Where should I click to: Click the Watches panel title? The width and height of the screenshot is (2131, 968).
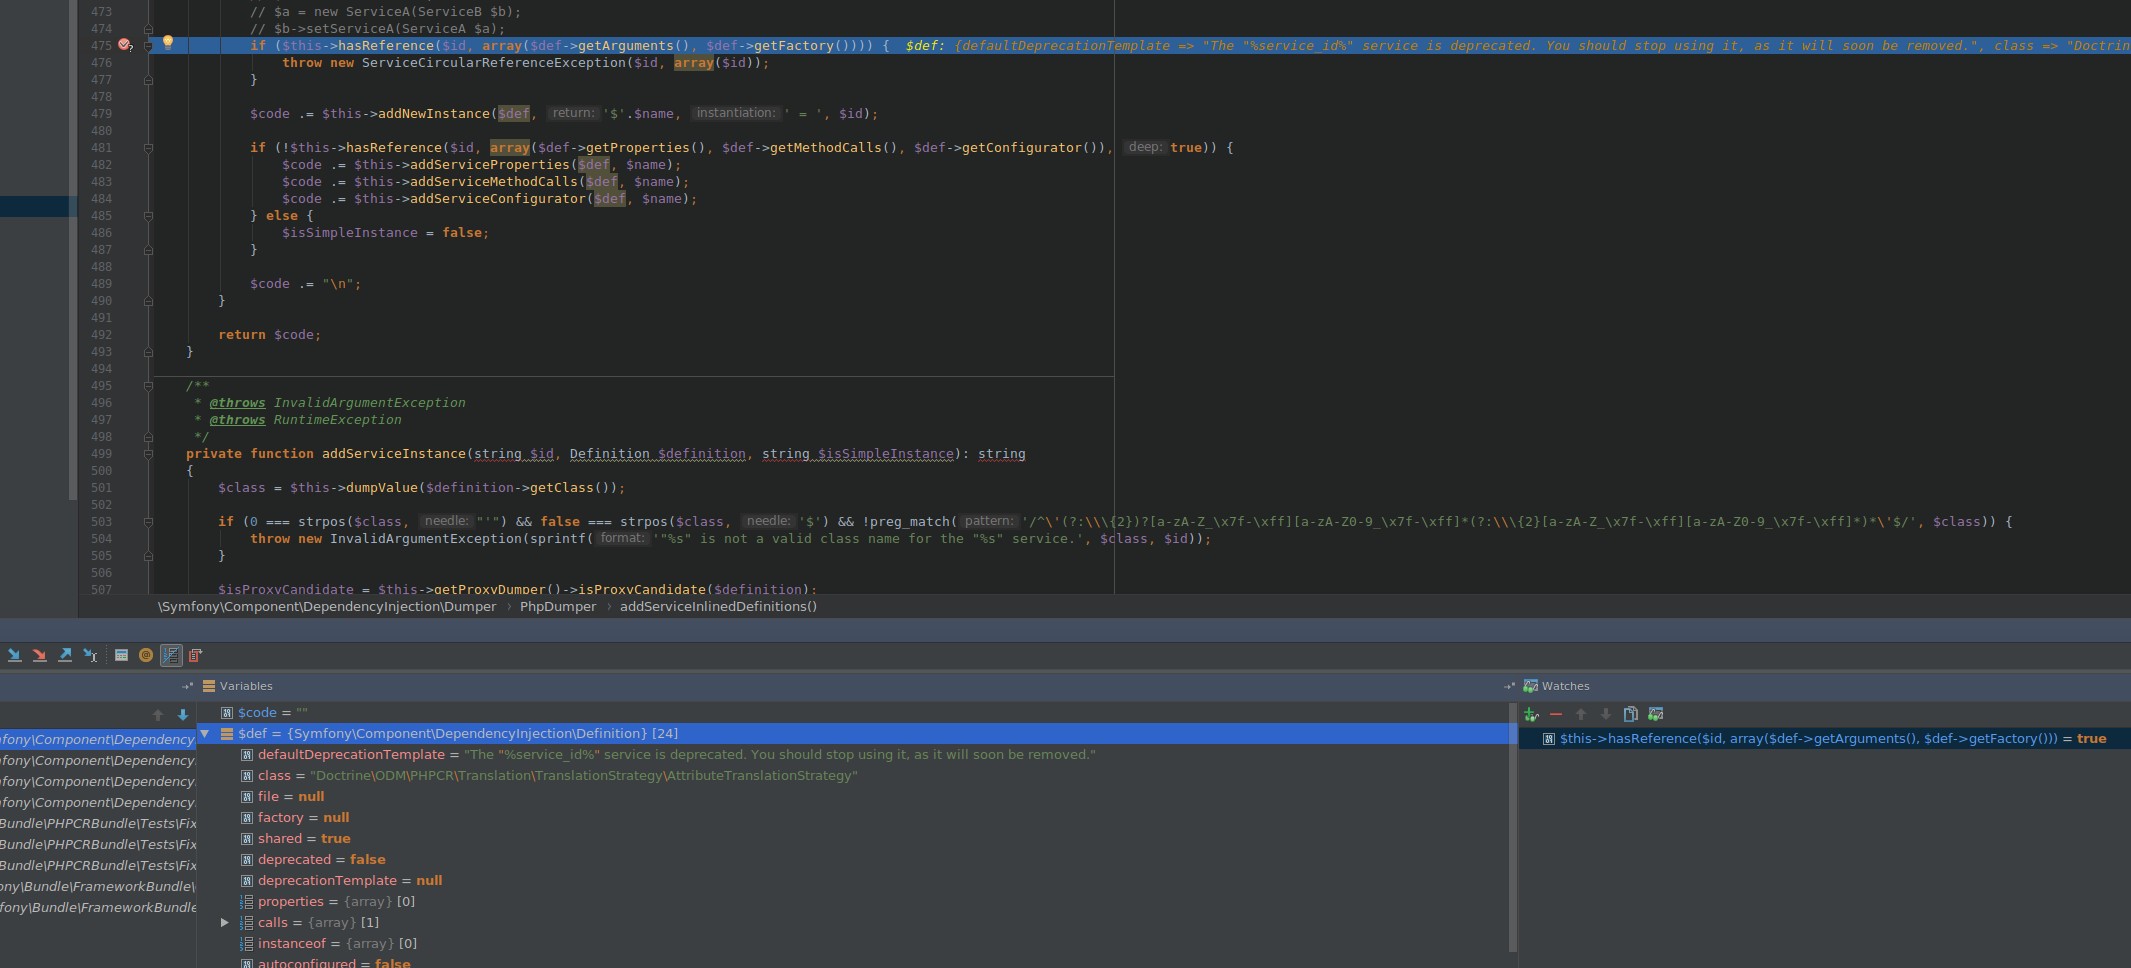[1565, 686]
